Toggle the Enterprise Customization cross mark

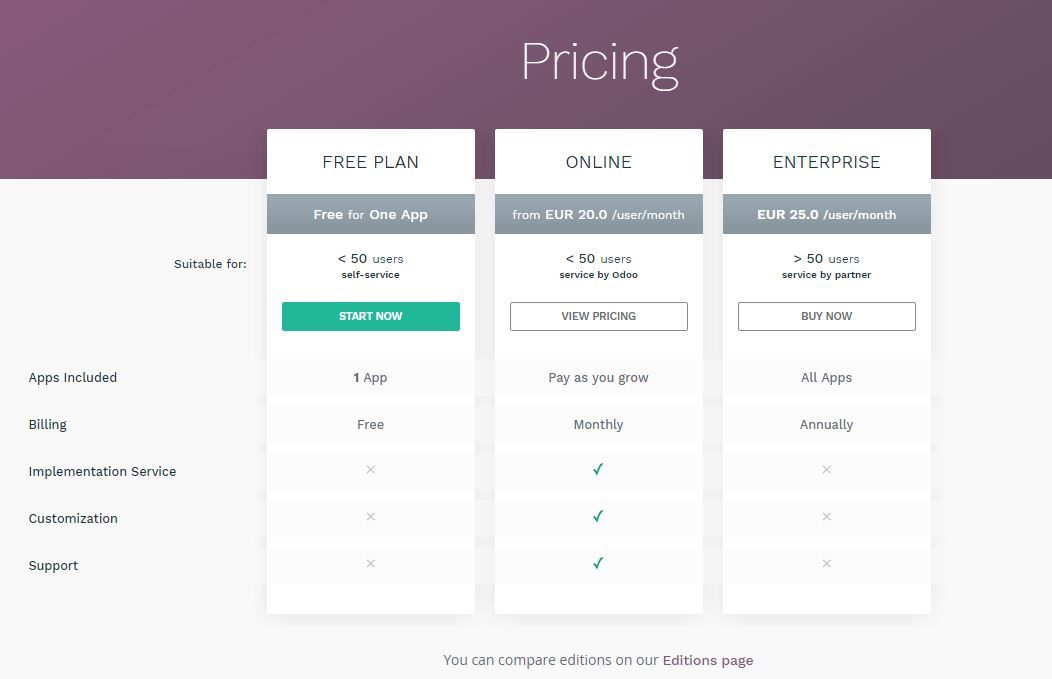(826, 517)
